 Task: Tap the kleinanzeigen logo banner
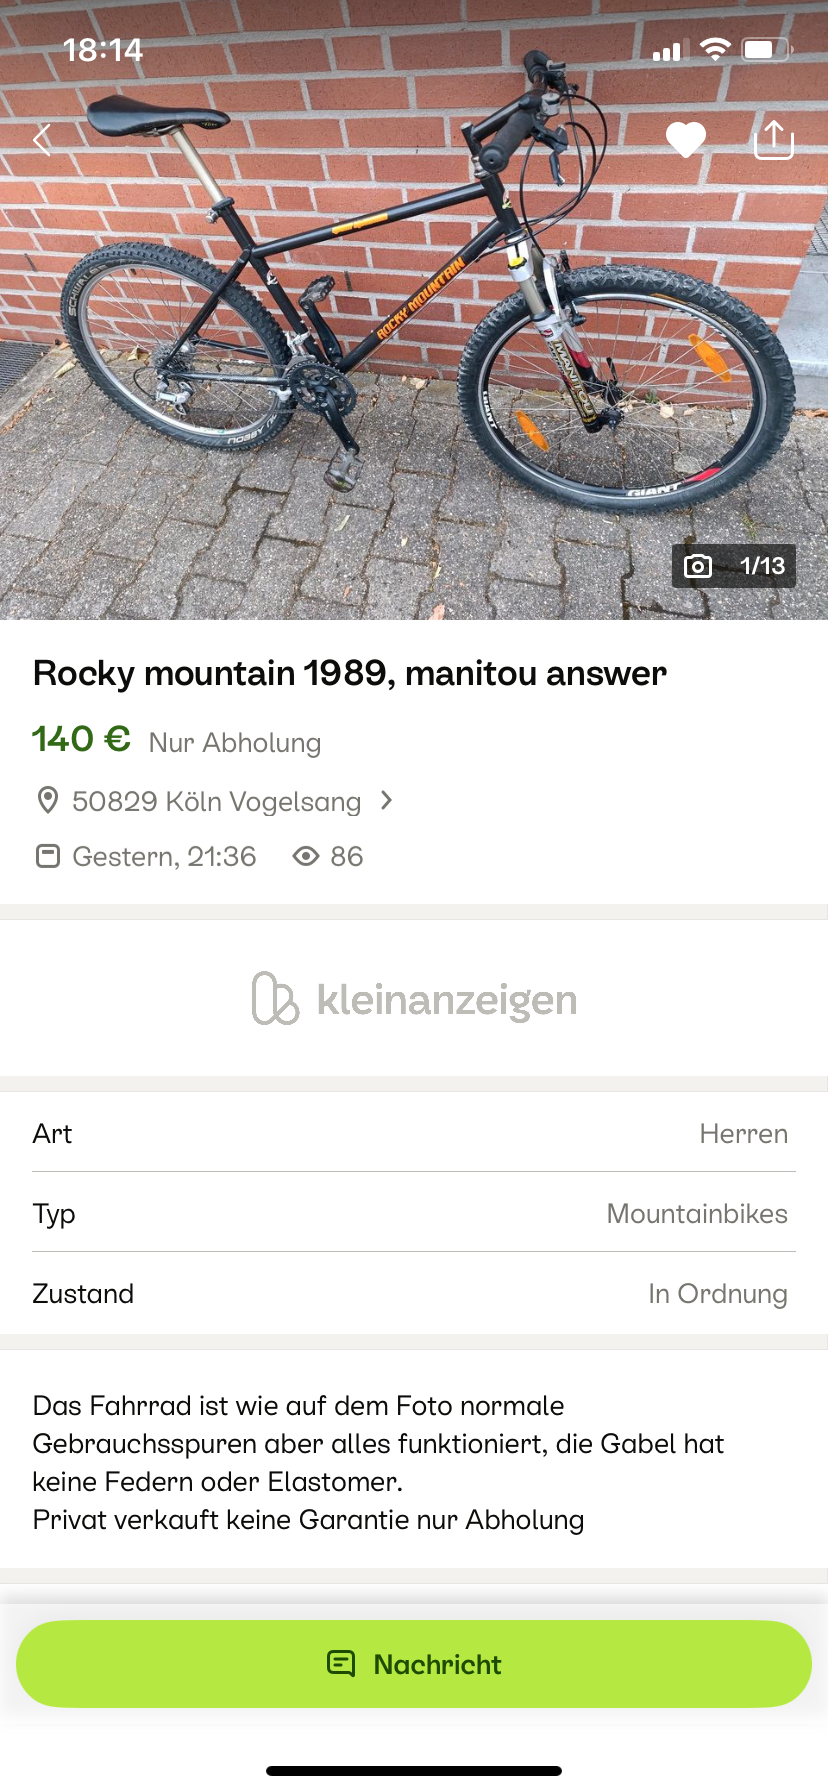(x=414, y=999)
